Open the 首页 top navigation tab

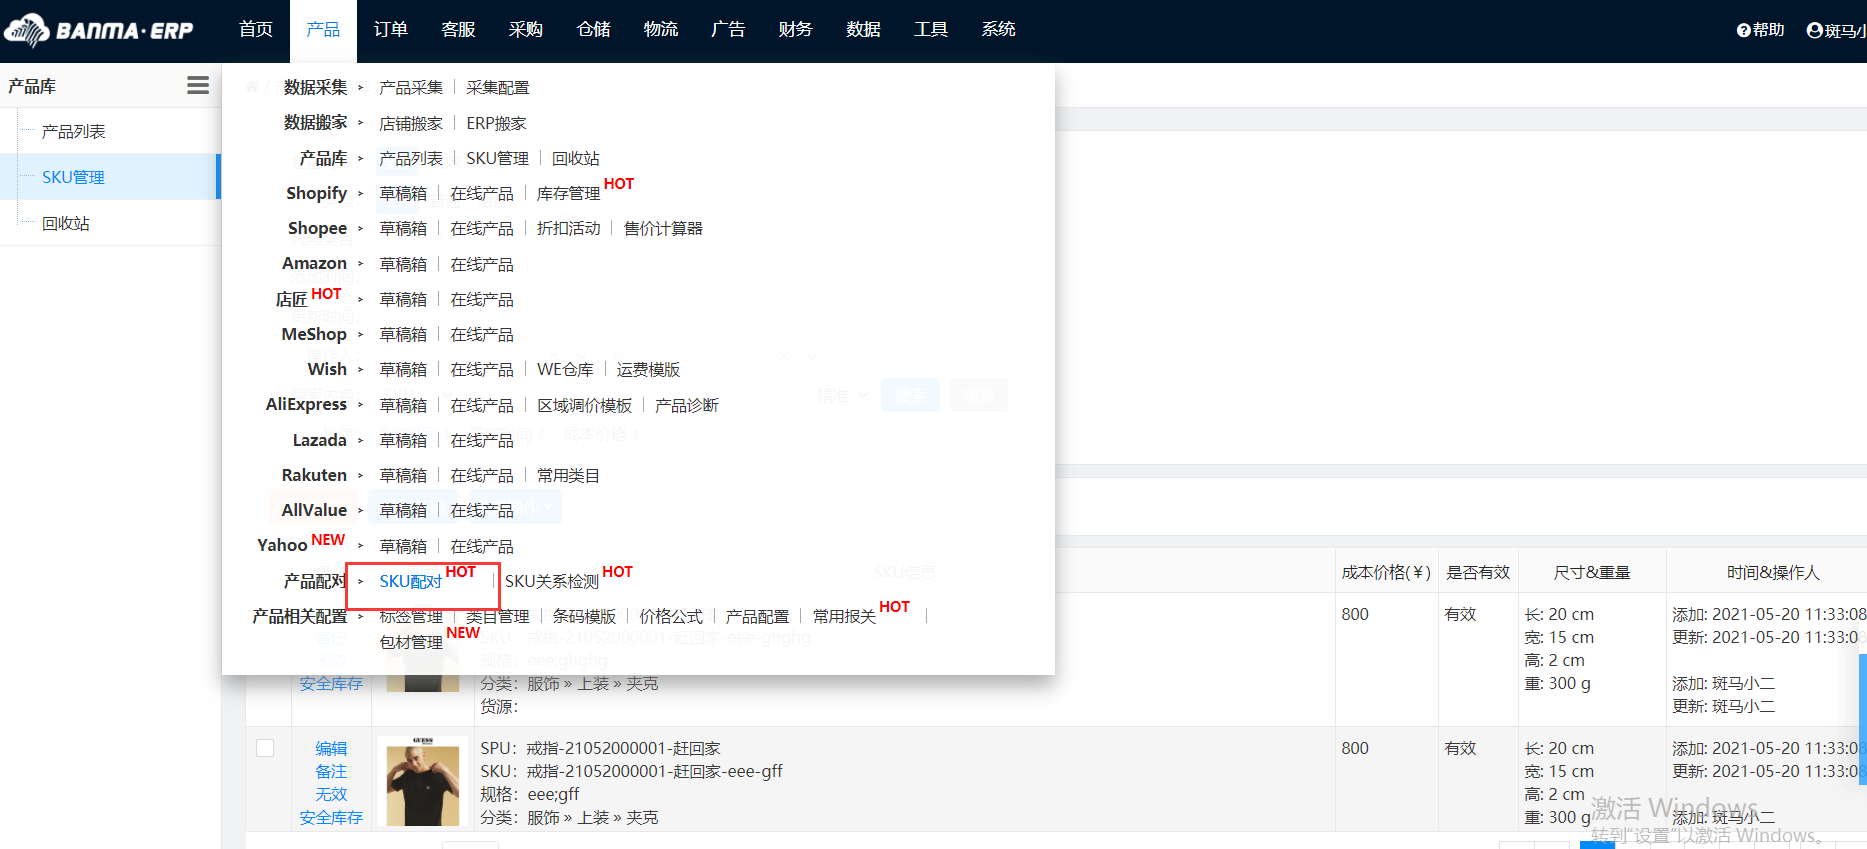click(256, 30)
